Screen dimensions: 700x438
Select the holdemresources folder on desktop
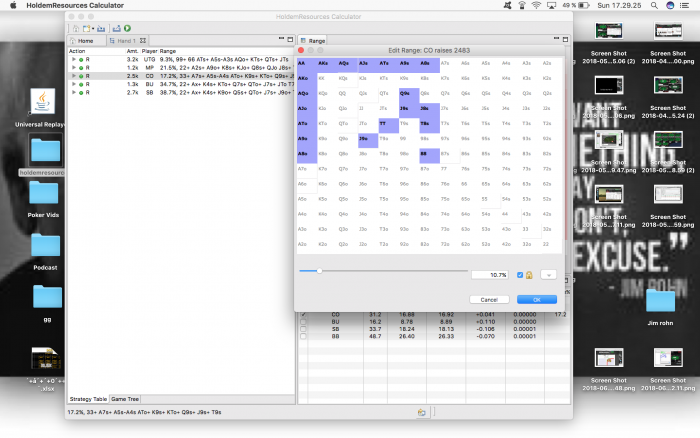click(45, 150)
